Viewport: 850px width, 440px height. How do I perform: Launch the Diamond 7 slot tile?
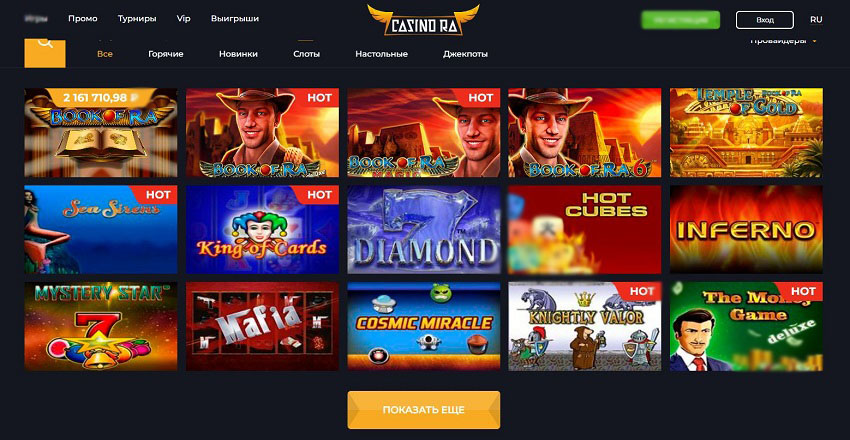423,229
